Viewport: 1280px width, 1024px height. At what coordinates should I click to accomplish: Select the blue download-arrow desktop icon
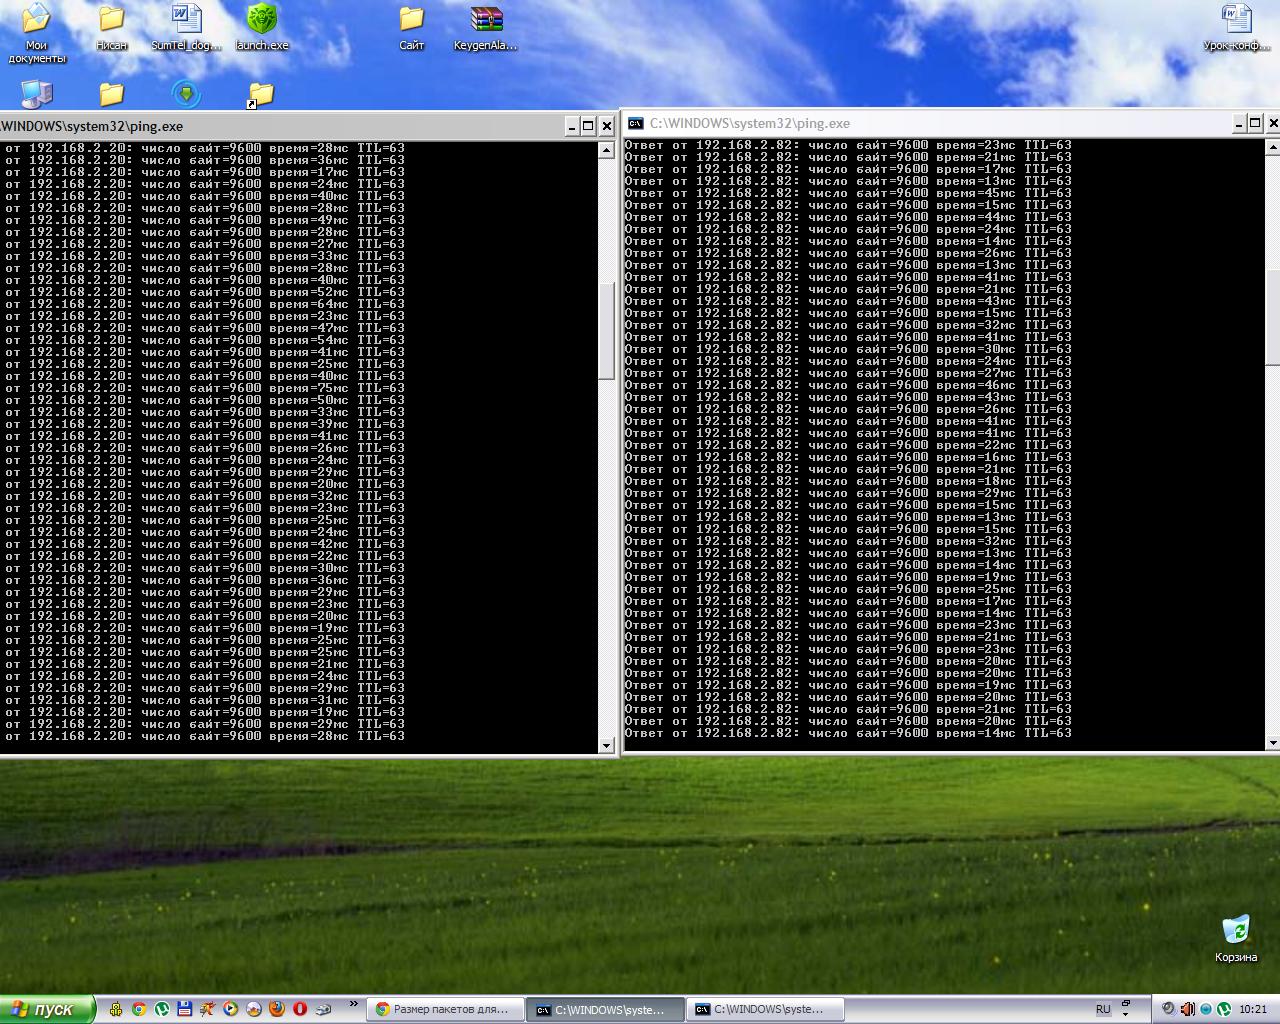click(x=186, y=94)
